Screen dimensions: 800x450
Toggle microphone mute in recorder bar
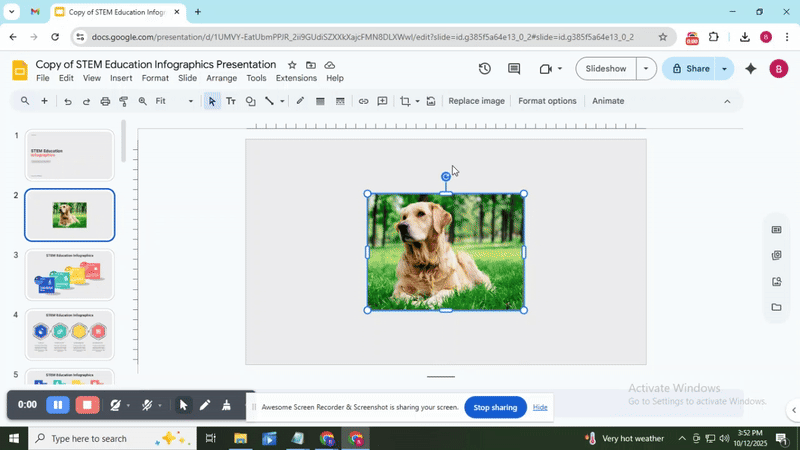tap(147, 405)
